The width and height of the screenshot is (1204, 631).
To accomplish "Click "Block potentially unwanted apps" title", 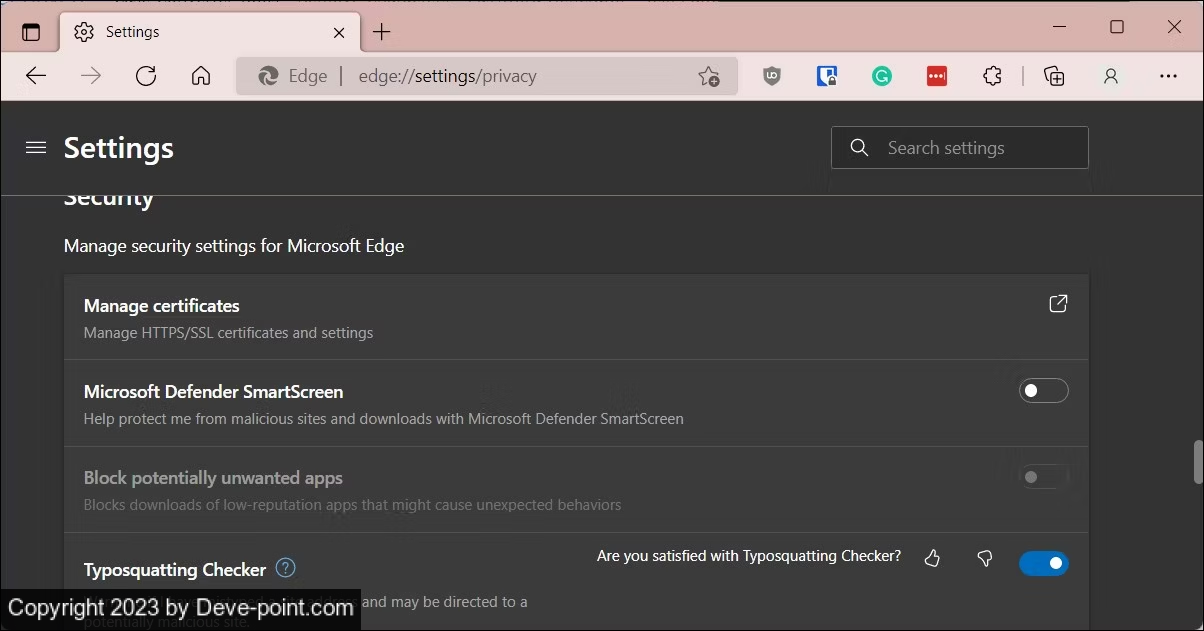I will click(214, 478).
